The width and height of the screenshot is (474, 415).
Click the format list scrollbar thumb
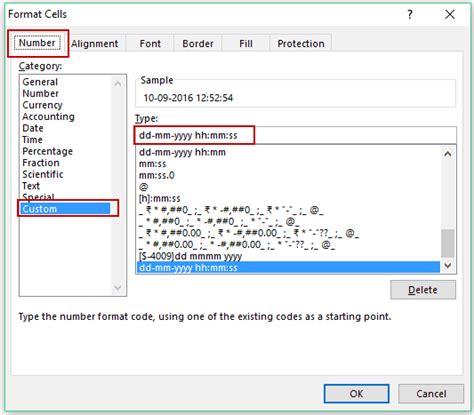(448, 243)
